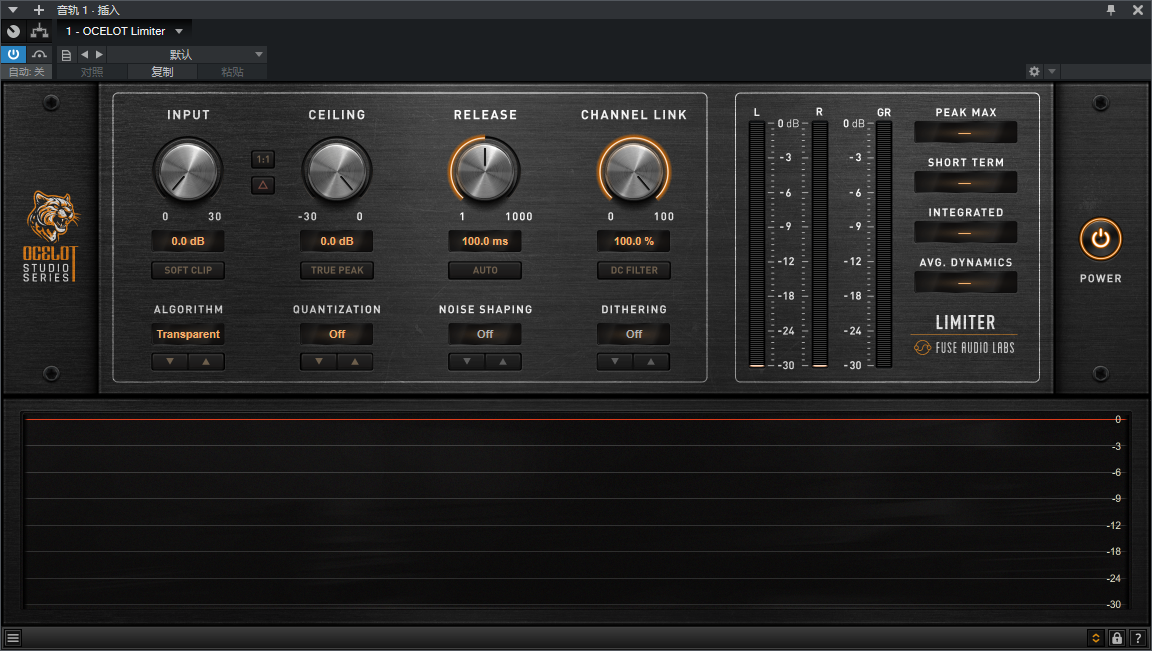Click the RELEASE knob
The image size is (1152, 651).
coord(485,171)
